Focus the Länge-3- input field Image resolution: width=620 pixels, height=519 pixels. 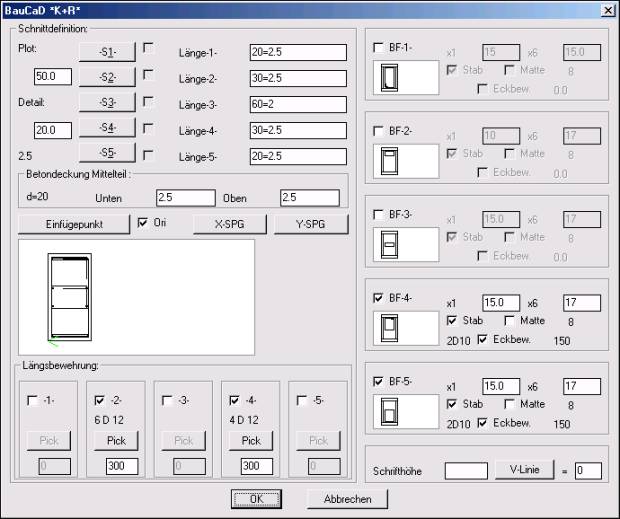298,104
